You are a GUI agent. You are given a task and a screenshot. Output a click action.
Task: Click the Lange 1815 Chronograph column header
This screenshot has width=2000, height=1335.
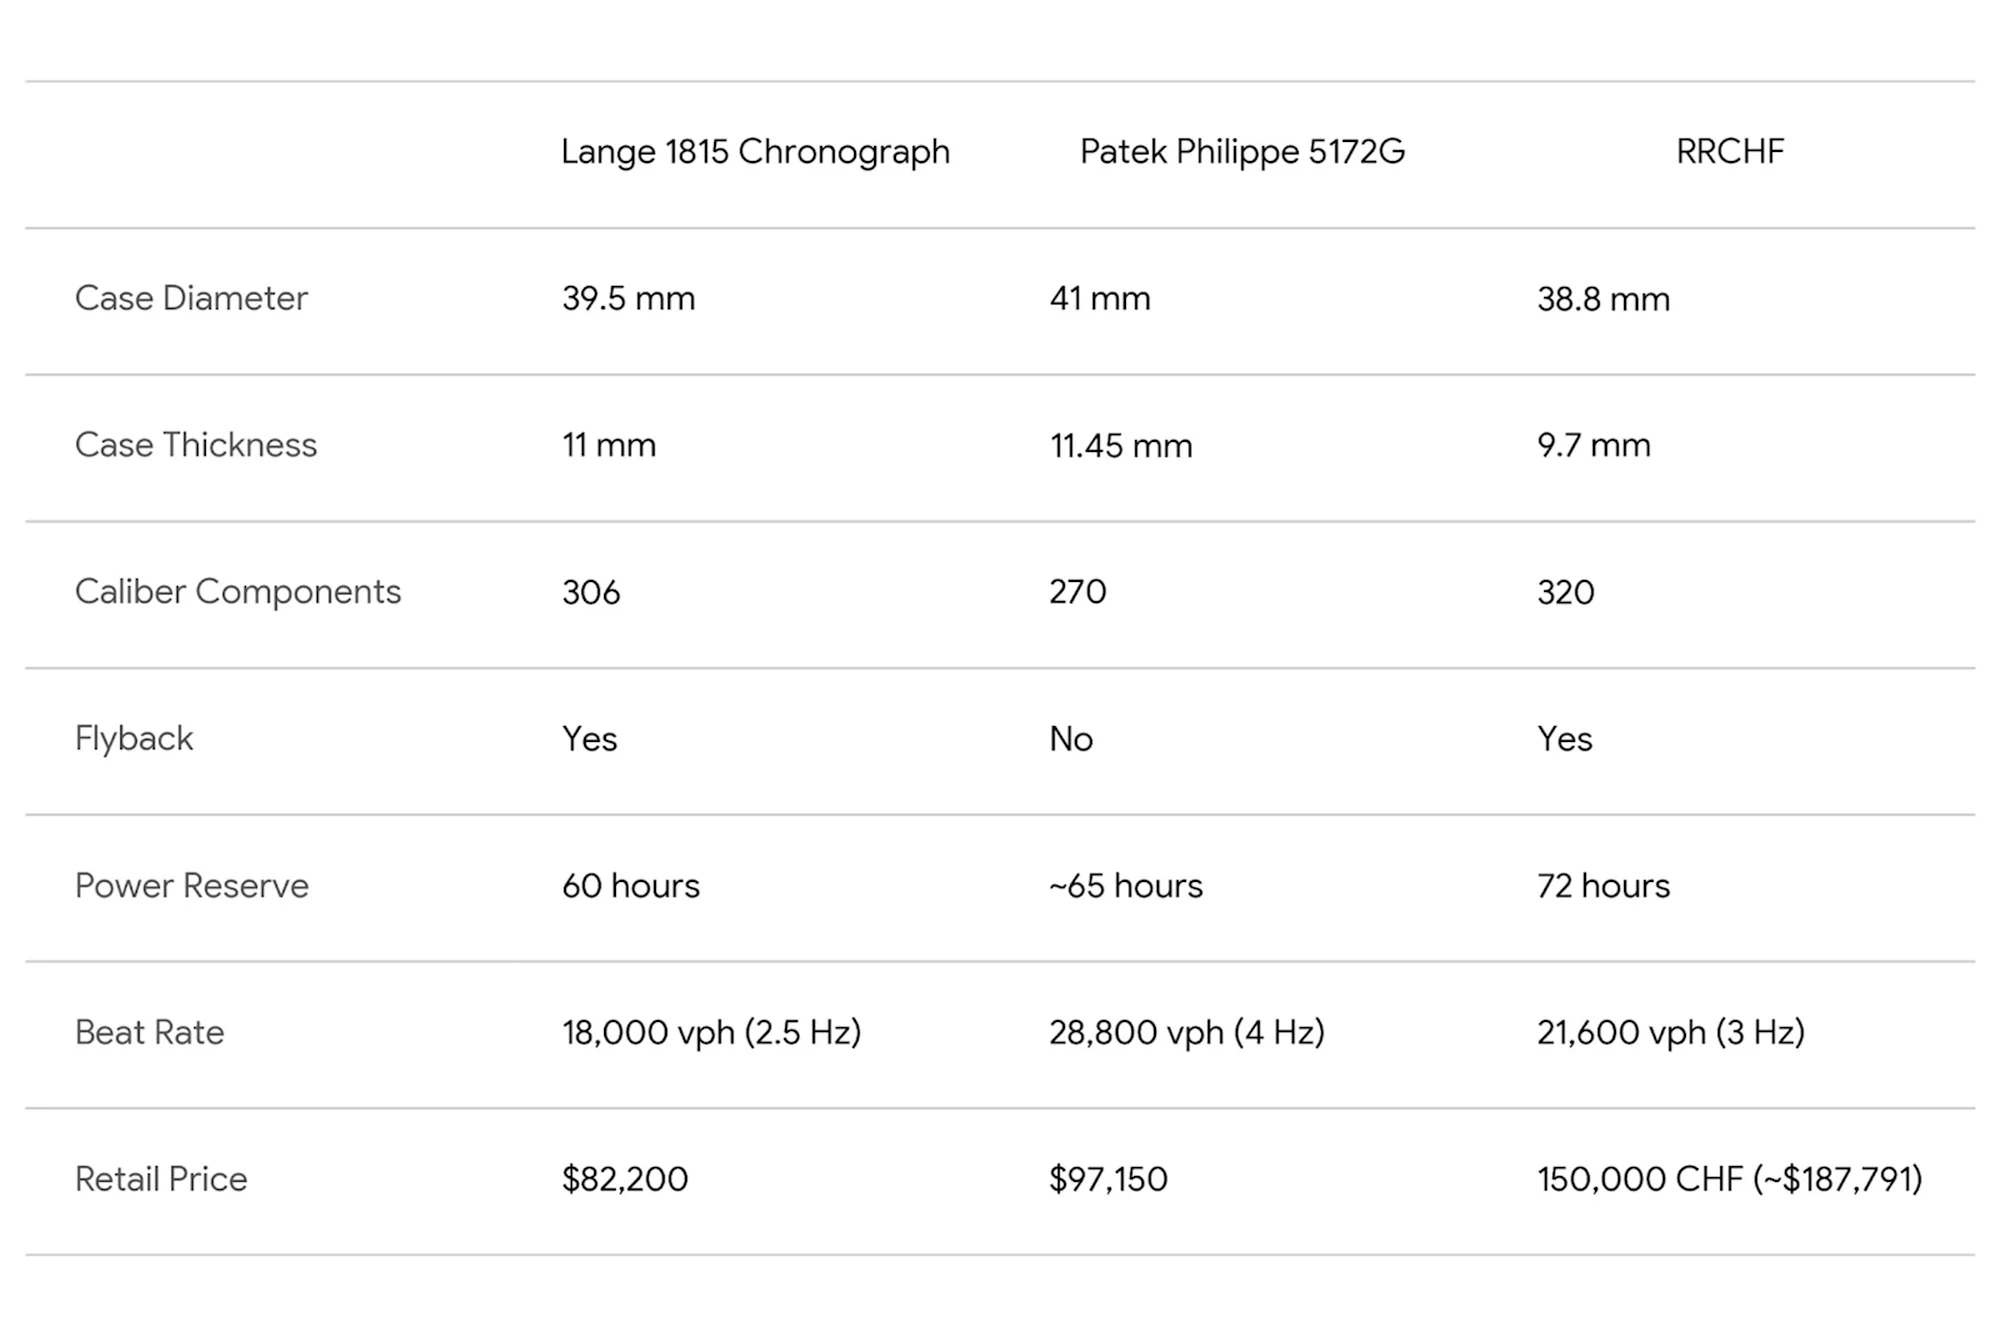point(755,152)
